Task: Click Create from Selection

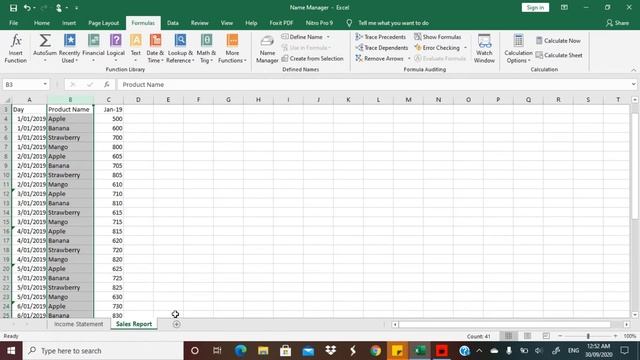Action: [x=312, y=58]
